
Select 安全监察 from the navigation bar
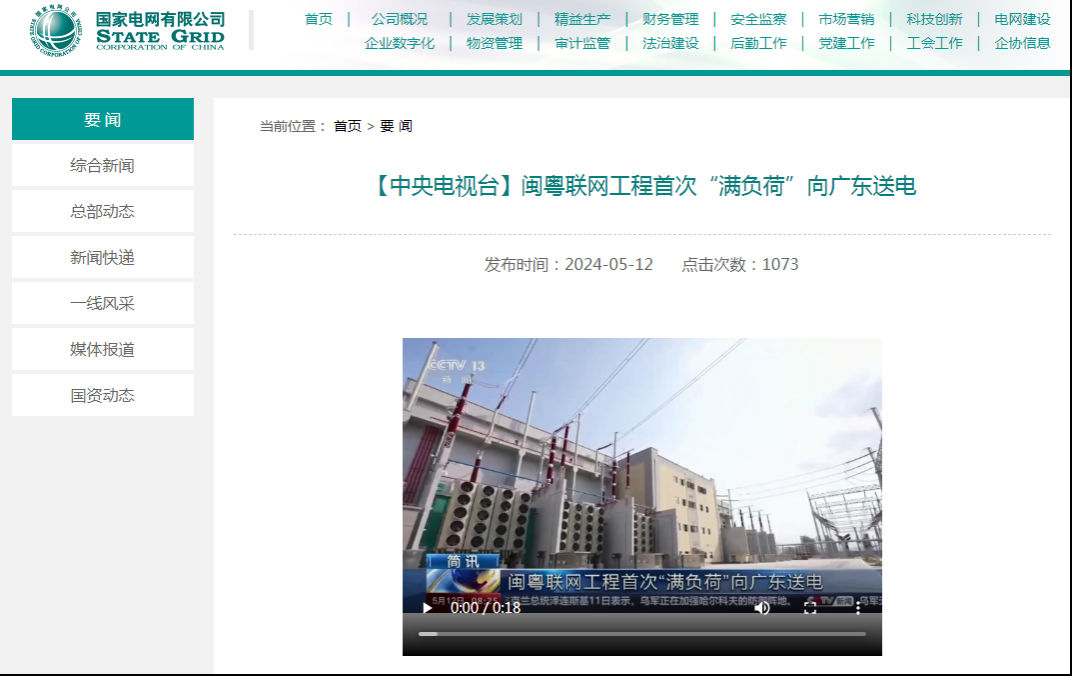pos(758,19)
